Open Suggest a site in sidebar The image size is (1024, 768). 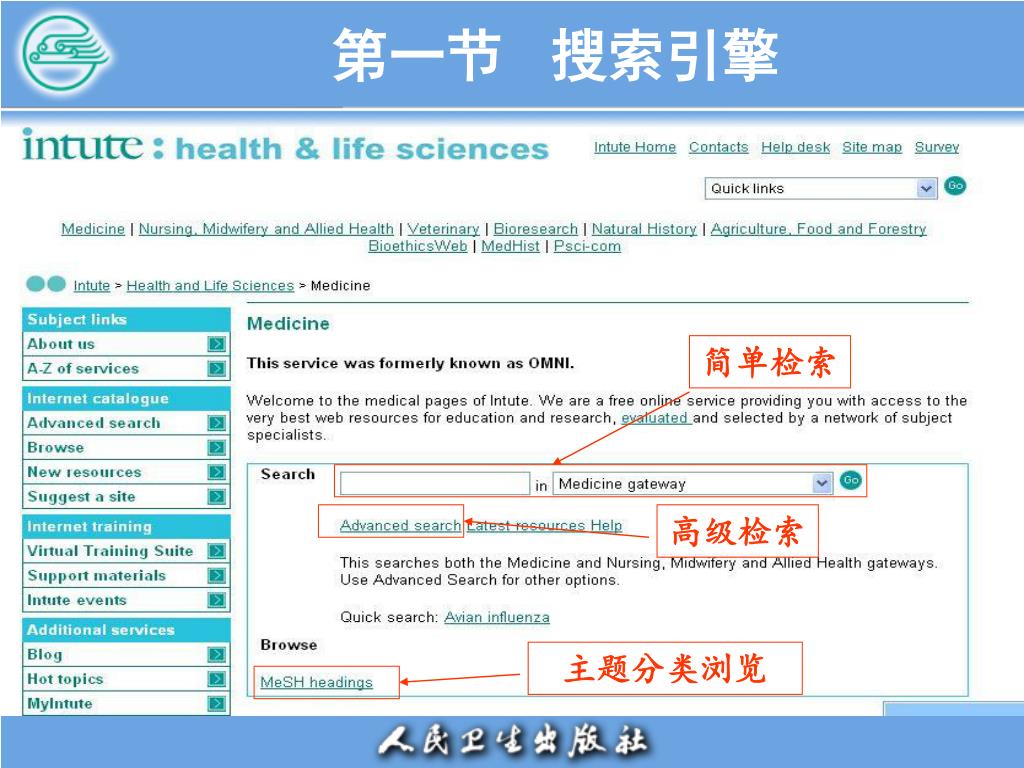pos(126,497)
